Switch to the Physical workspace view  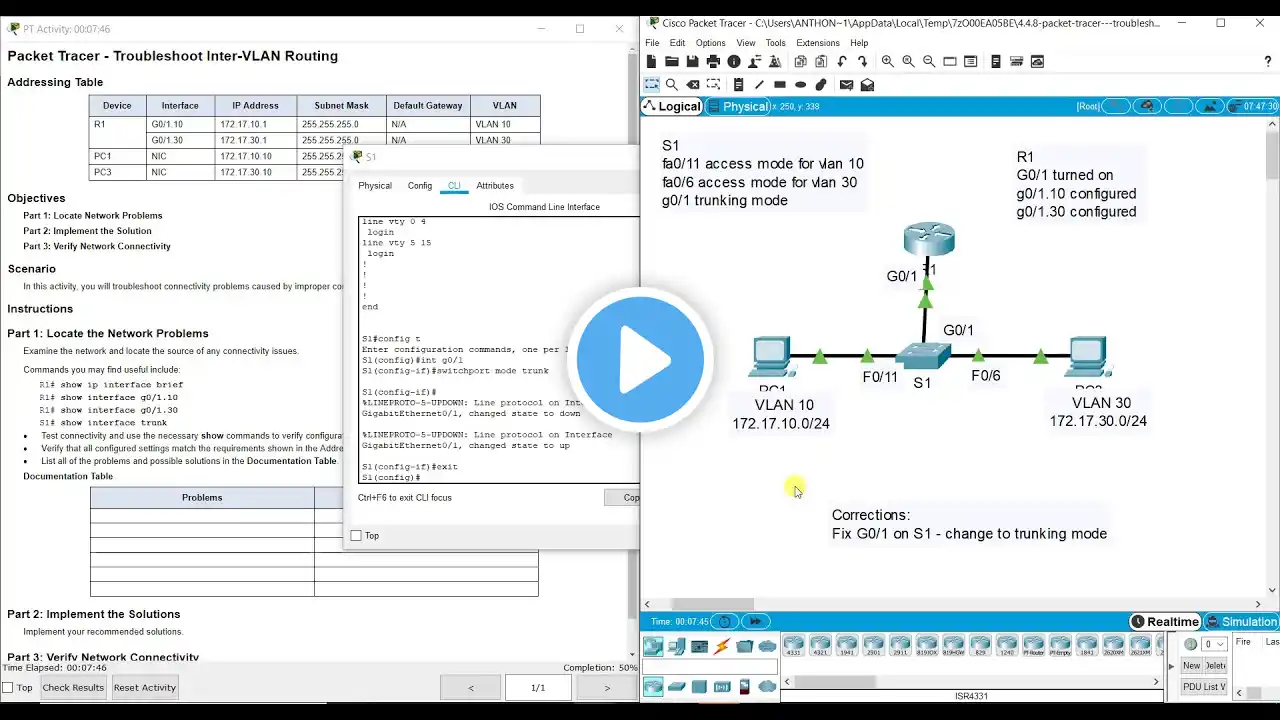point(739,106)
